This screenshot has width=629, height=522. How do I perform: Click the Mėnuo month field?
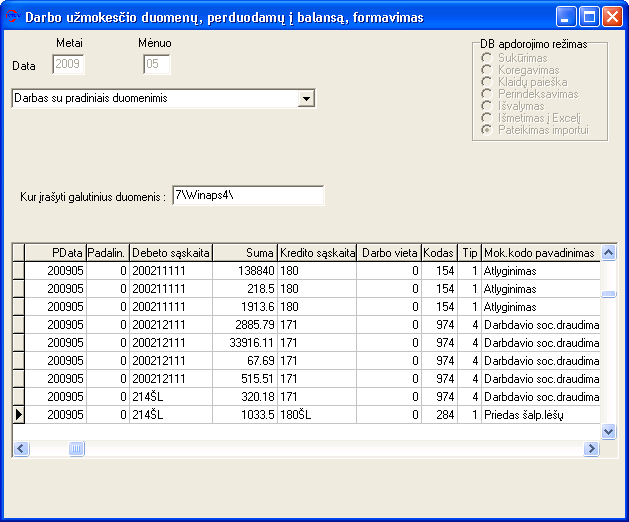(157, 64)
